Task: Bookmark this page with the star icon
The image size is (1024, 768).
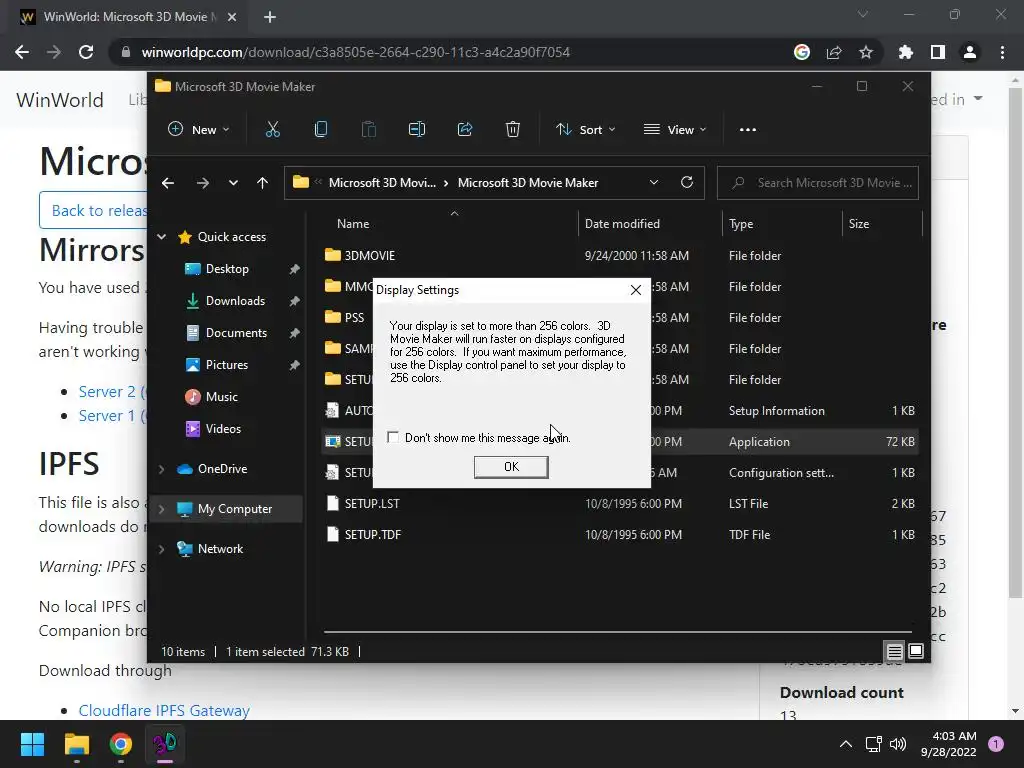Action: (865, 52)
